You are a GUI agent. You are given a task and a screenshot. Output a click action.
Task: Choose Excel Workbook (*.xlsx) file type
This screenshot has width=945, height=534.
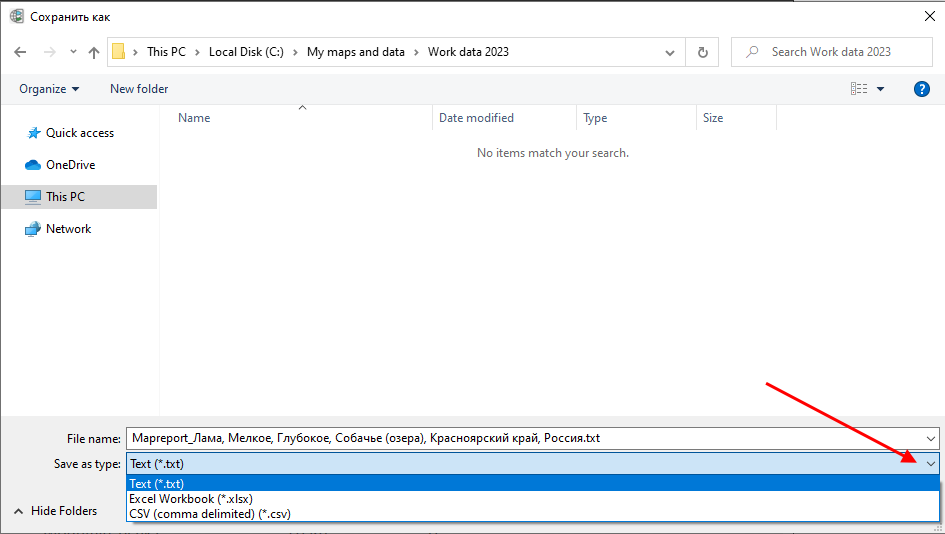[x=191, y=499]
